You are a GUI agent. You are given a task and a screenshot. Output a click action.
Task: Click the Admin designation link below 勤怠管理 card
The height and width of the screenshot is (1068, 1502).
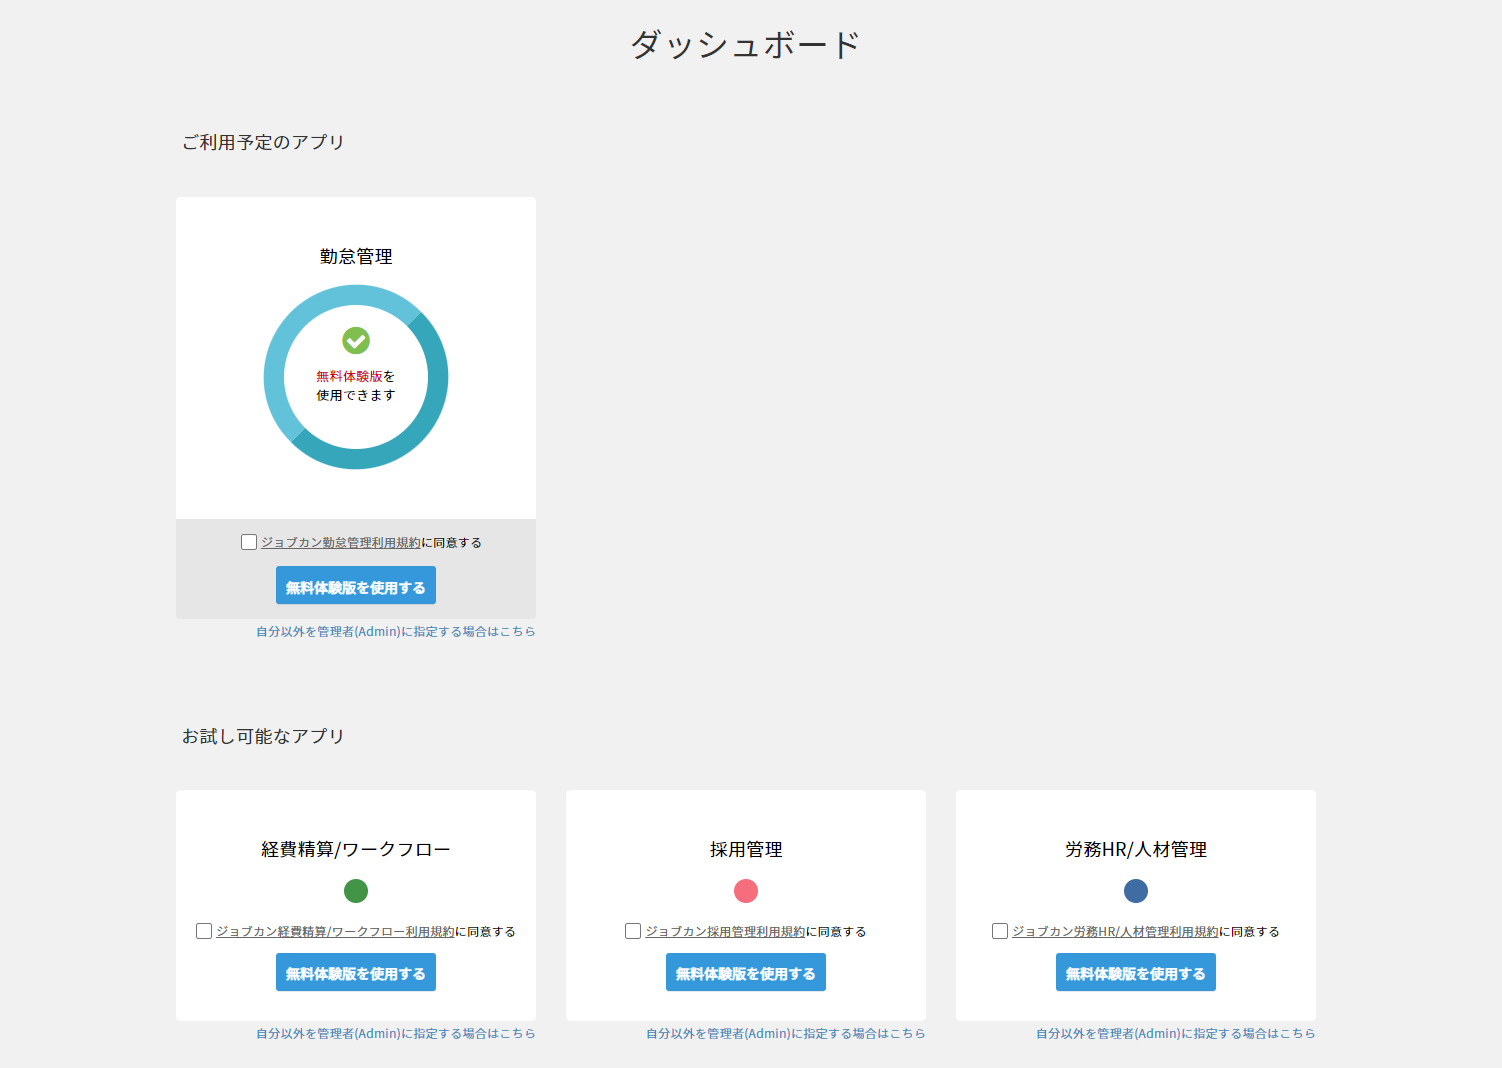pyautogui.click(x=396, y=632)
